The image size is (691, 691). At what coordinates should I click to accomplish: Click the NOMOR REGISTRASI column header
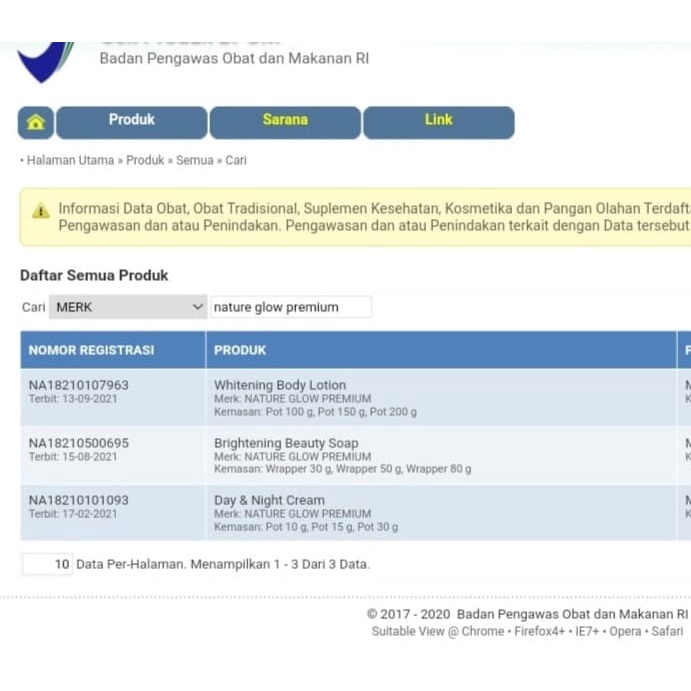[113, 350]
